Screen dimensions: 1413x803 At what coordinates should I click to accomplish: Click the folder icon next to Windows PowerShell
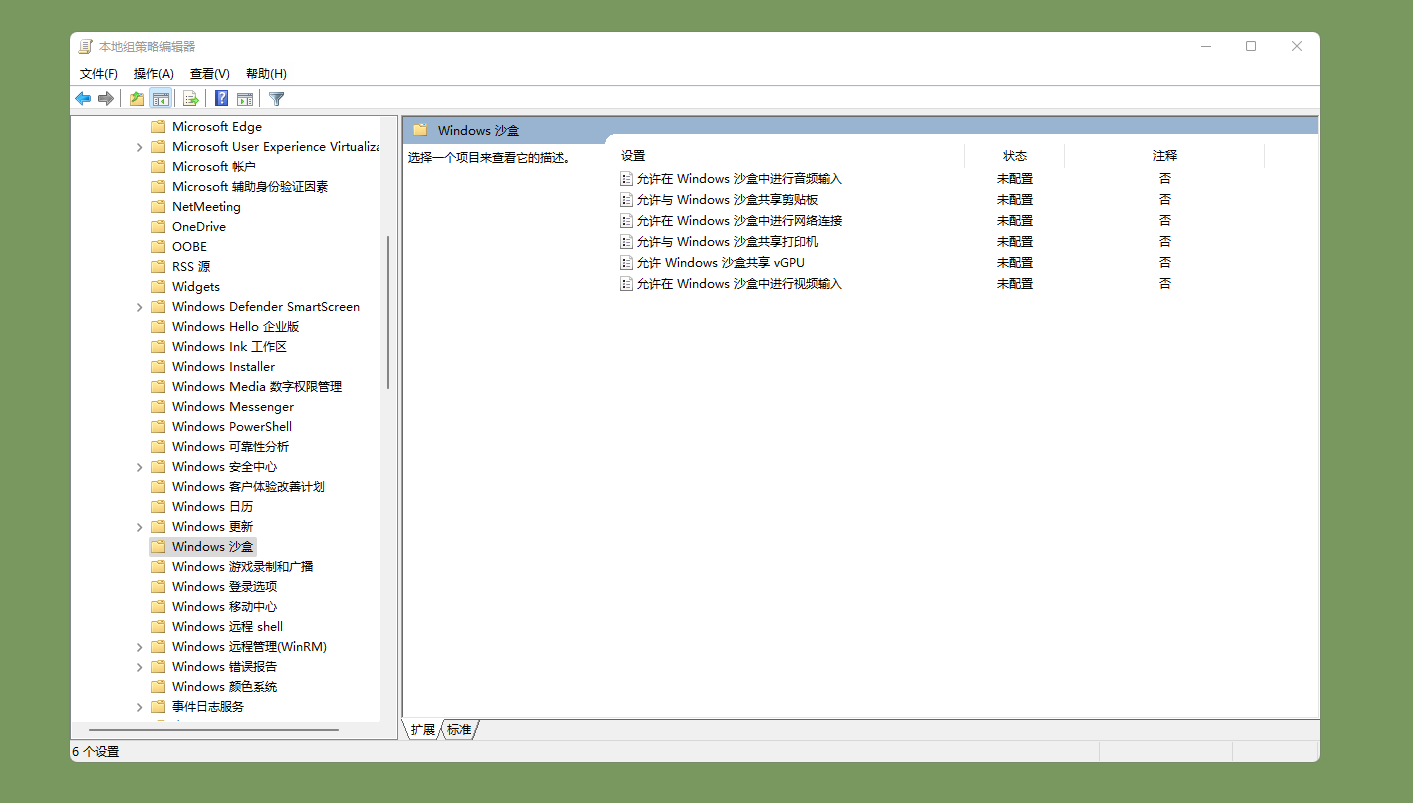(158, 427)
